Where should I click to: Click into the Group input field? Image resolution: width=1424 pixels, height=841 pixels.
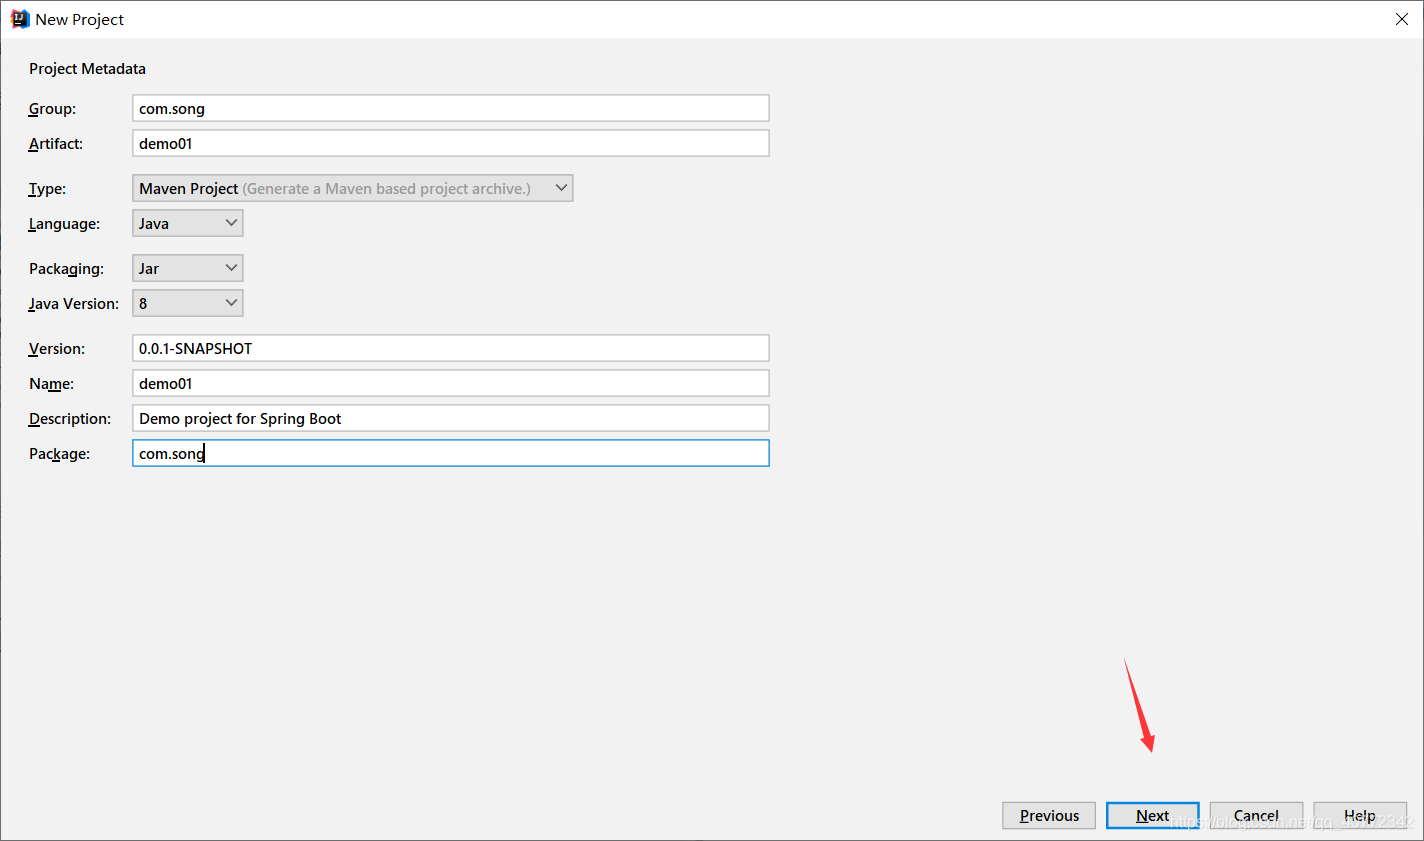(x=451, y=108)
